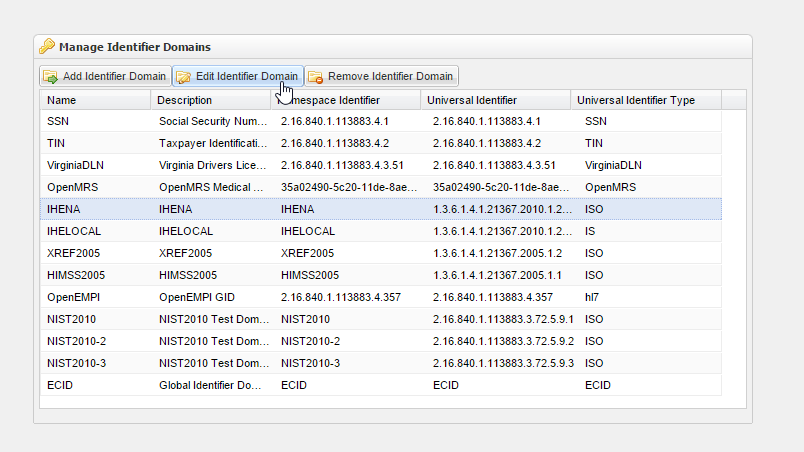The height and width of the screenshot is (452, 804).
Task: Click the Social Security Num... description cell
Action: click(x=213, y=121)
